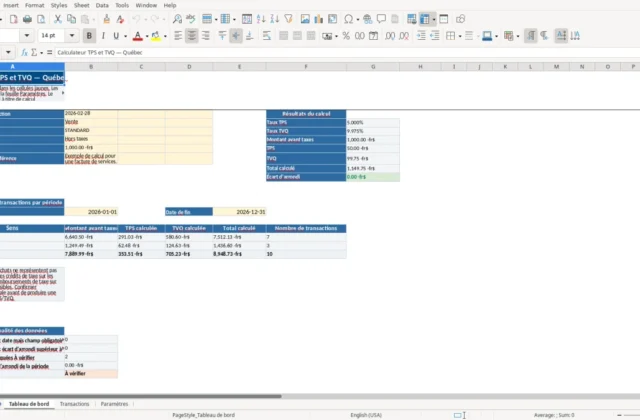Apply the blue background color swatch
The width and height of the screenshot is (640, 420).
coord(487,36)
